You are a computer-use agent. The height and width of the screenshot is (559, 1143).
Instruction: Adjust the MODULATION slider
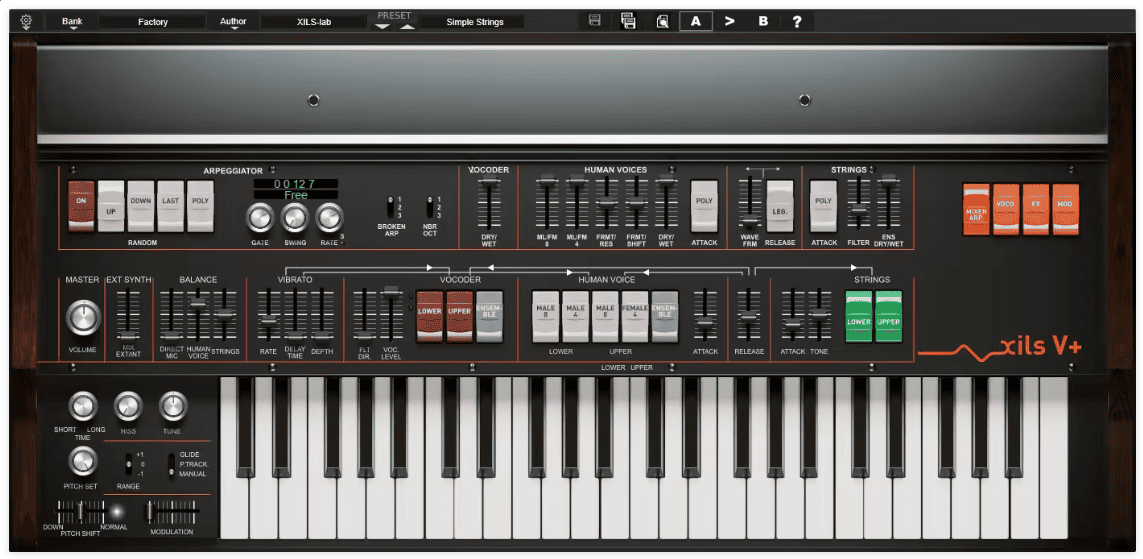pyautogui.click(x=171, y=512)
